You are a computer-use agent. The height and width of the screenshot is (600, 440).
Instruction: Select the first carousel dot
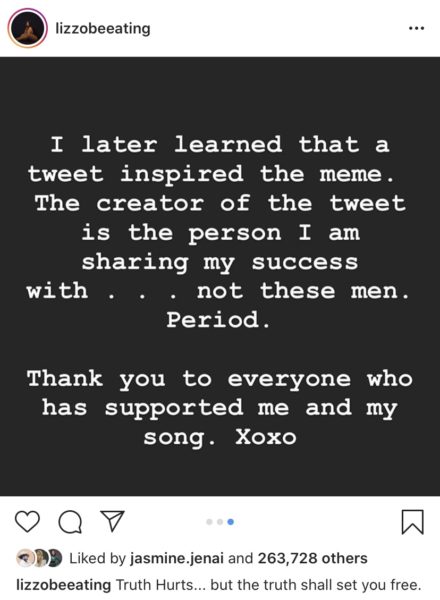[209, 522]
